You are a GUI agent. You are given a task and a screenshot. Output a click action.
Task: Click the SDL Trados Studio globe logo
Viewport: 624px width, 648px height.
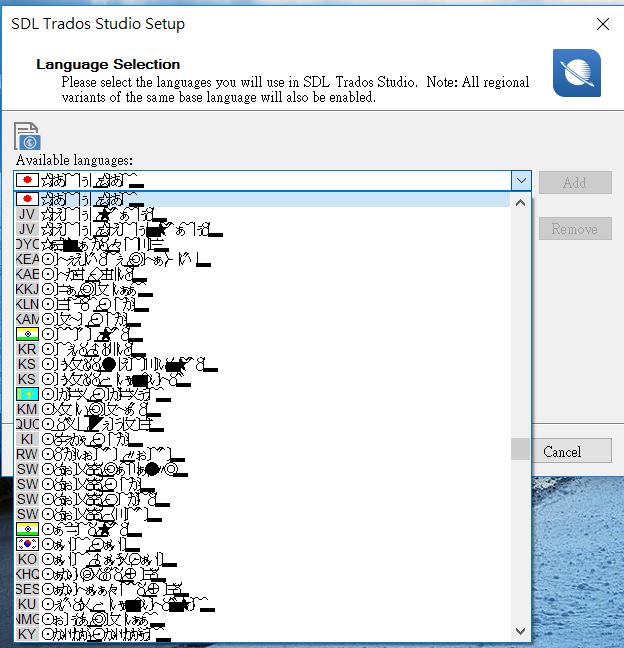pos(577,73)
